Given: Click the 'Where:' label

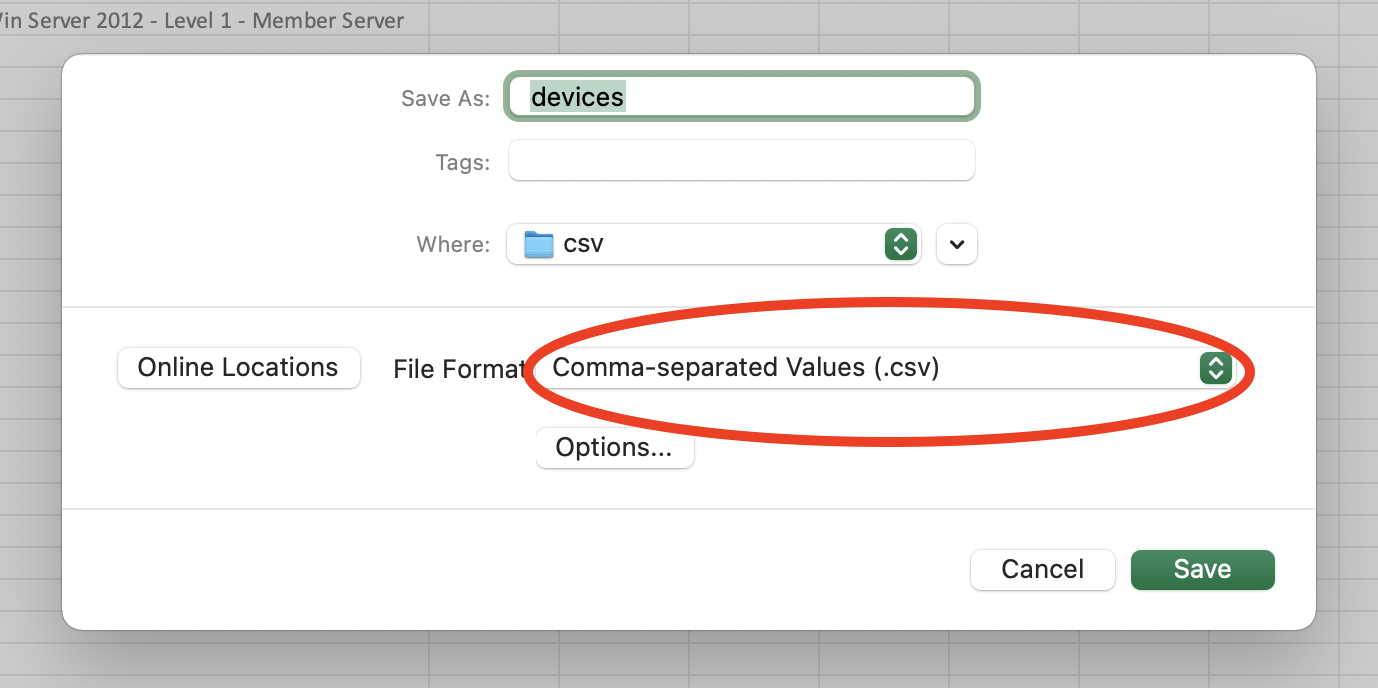Looking at the screenshot, I should point(453,245).
